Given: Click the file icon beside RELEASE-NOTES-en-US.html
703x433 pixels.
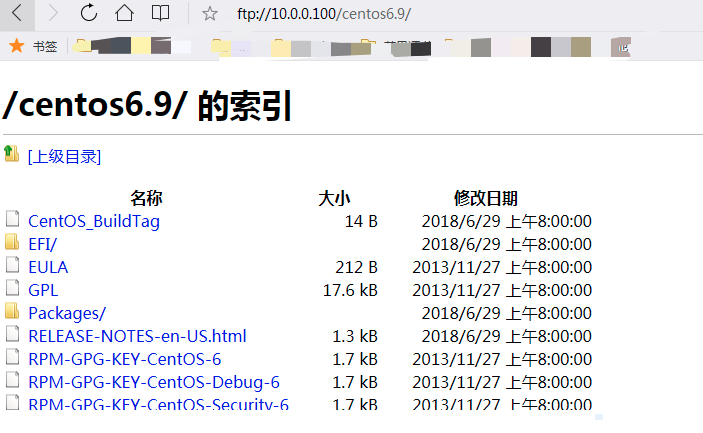Looking at the screenshot, I should point(12,333).
